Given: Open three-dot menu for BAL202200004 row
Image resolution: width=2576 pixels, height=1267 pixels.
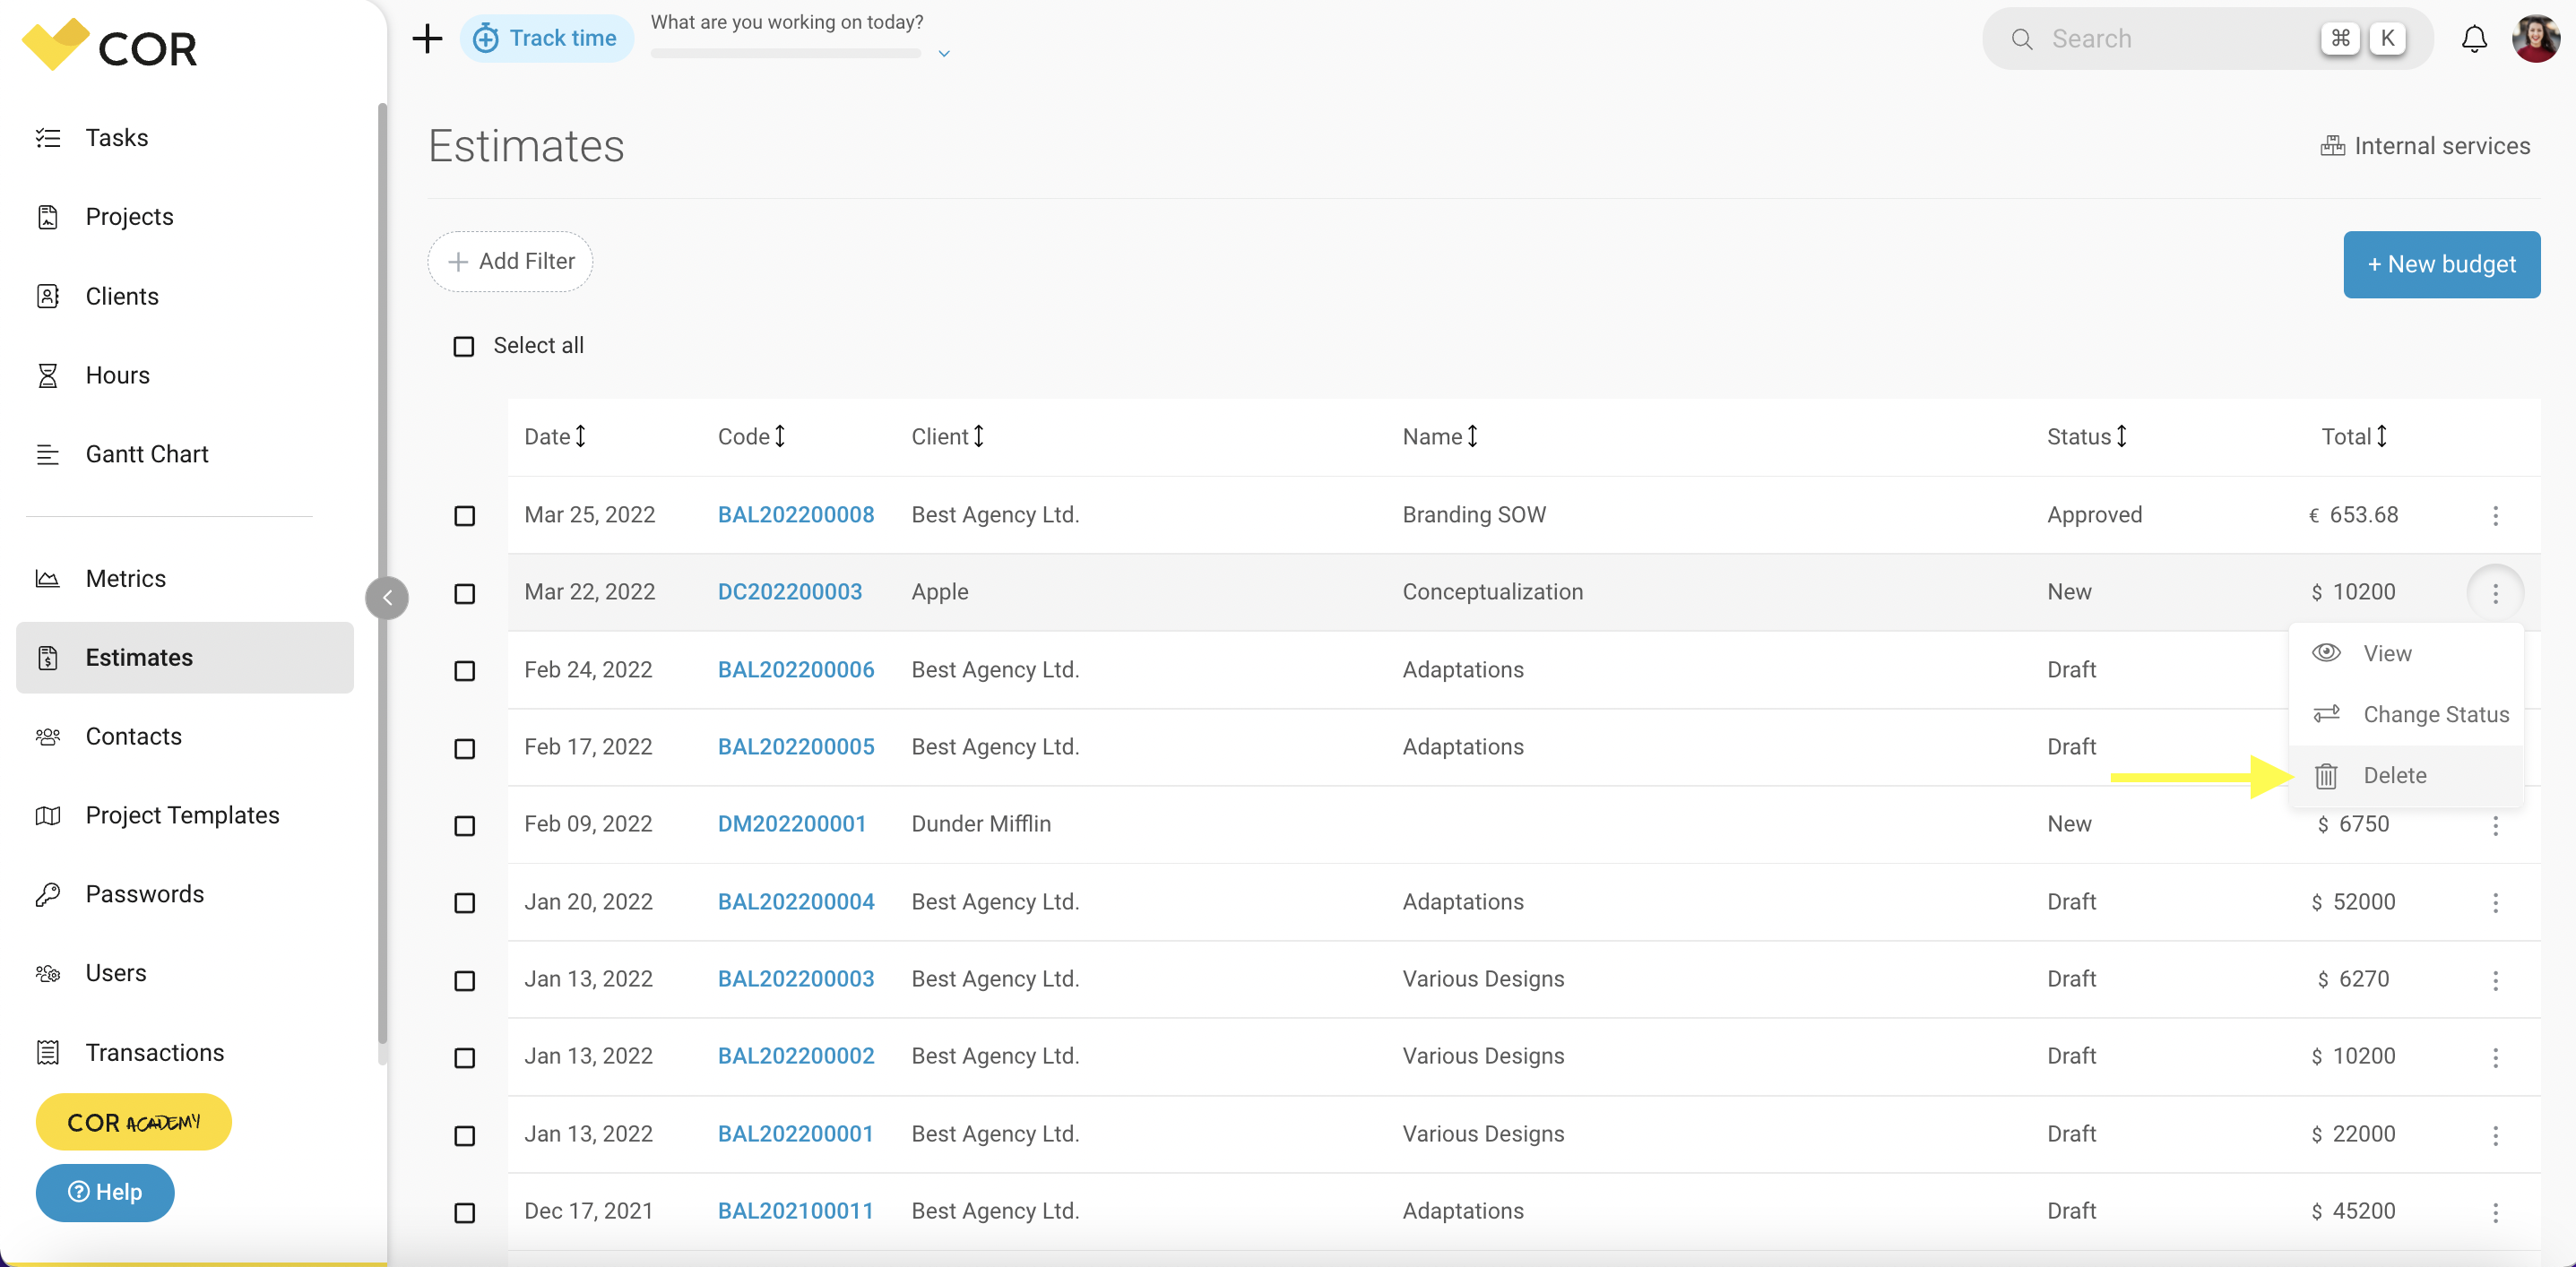Looking at the screenshot, I should [x=2495, y=902].
